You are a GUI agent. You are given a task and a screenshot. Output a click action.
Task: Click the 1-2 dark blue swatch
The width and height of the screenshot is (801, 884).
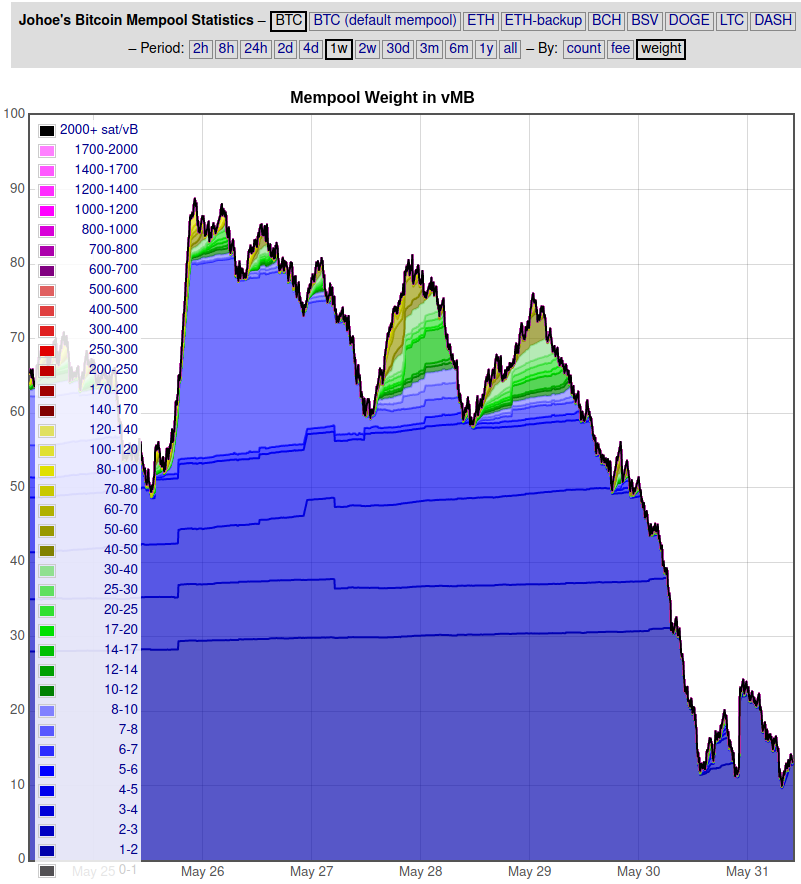(47, 851)
